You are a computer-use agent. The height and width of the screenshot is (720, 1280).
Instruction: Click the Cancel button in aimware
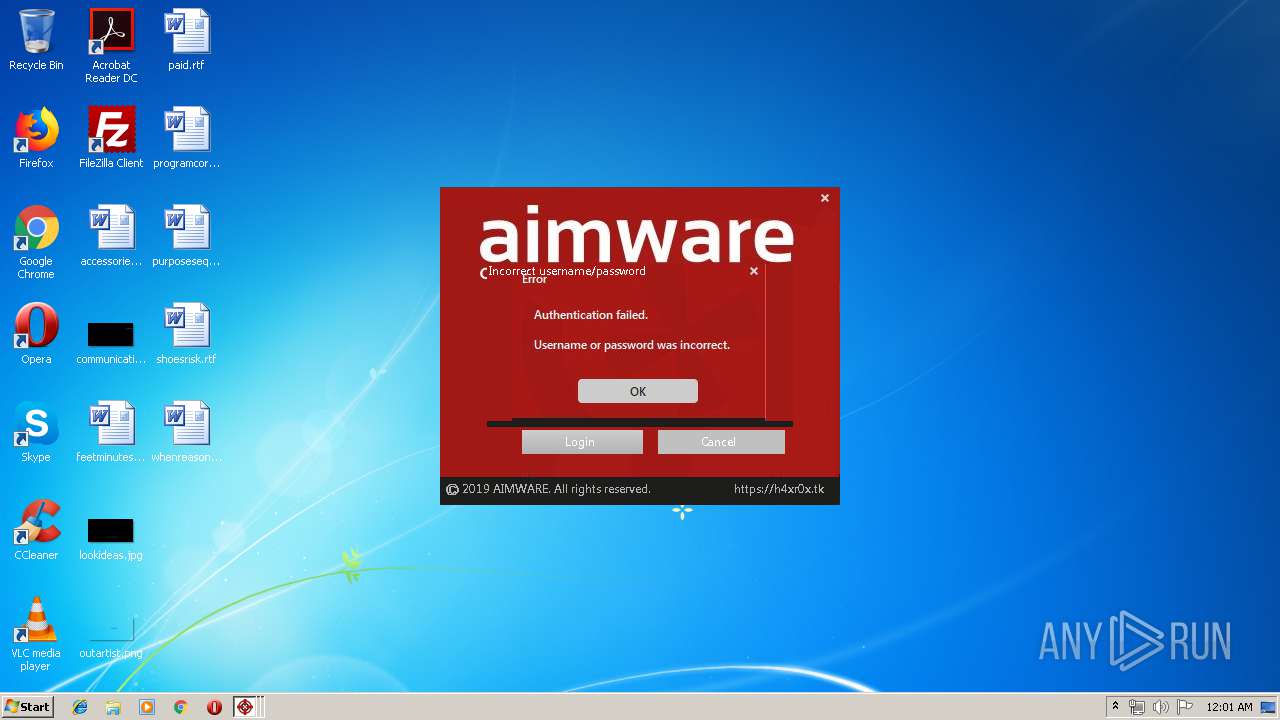click(721, 442)
